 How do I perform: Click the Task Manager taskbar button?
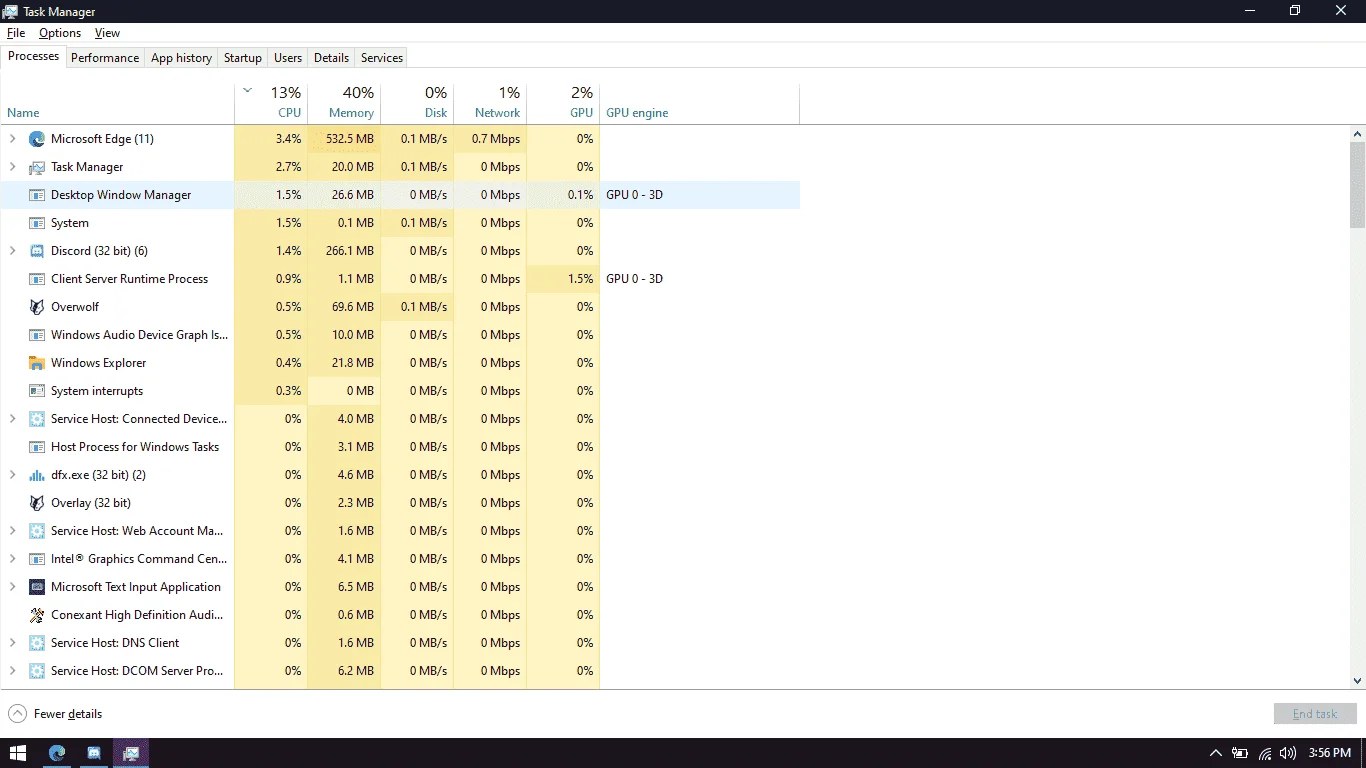pos(131,753)
